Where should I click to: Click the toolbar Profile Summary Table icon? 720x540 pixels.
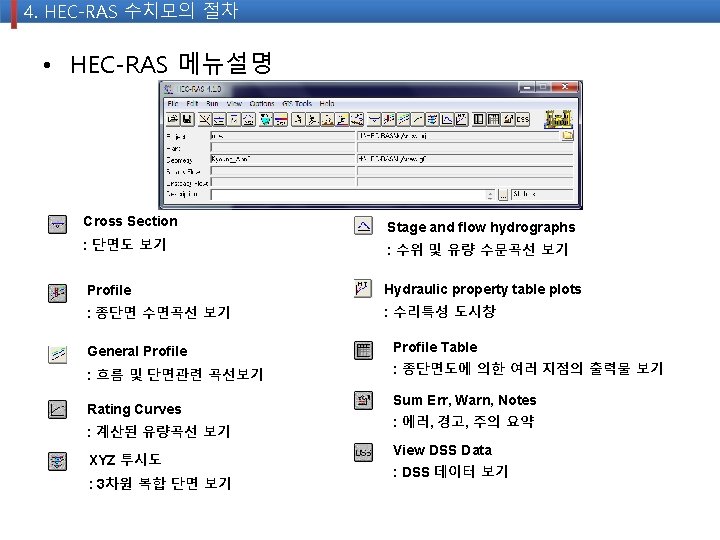pos(493,120)
